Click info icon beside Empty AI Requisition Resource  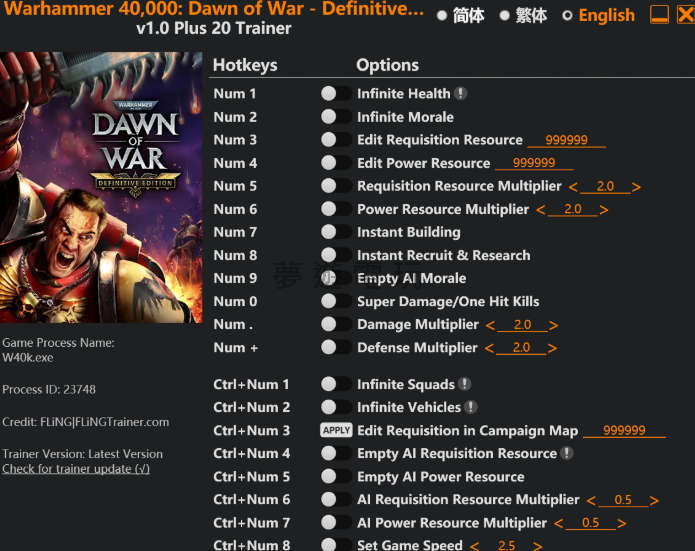pyautogui.click(x=567, y=453)
